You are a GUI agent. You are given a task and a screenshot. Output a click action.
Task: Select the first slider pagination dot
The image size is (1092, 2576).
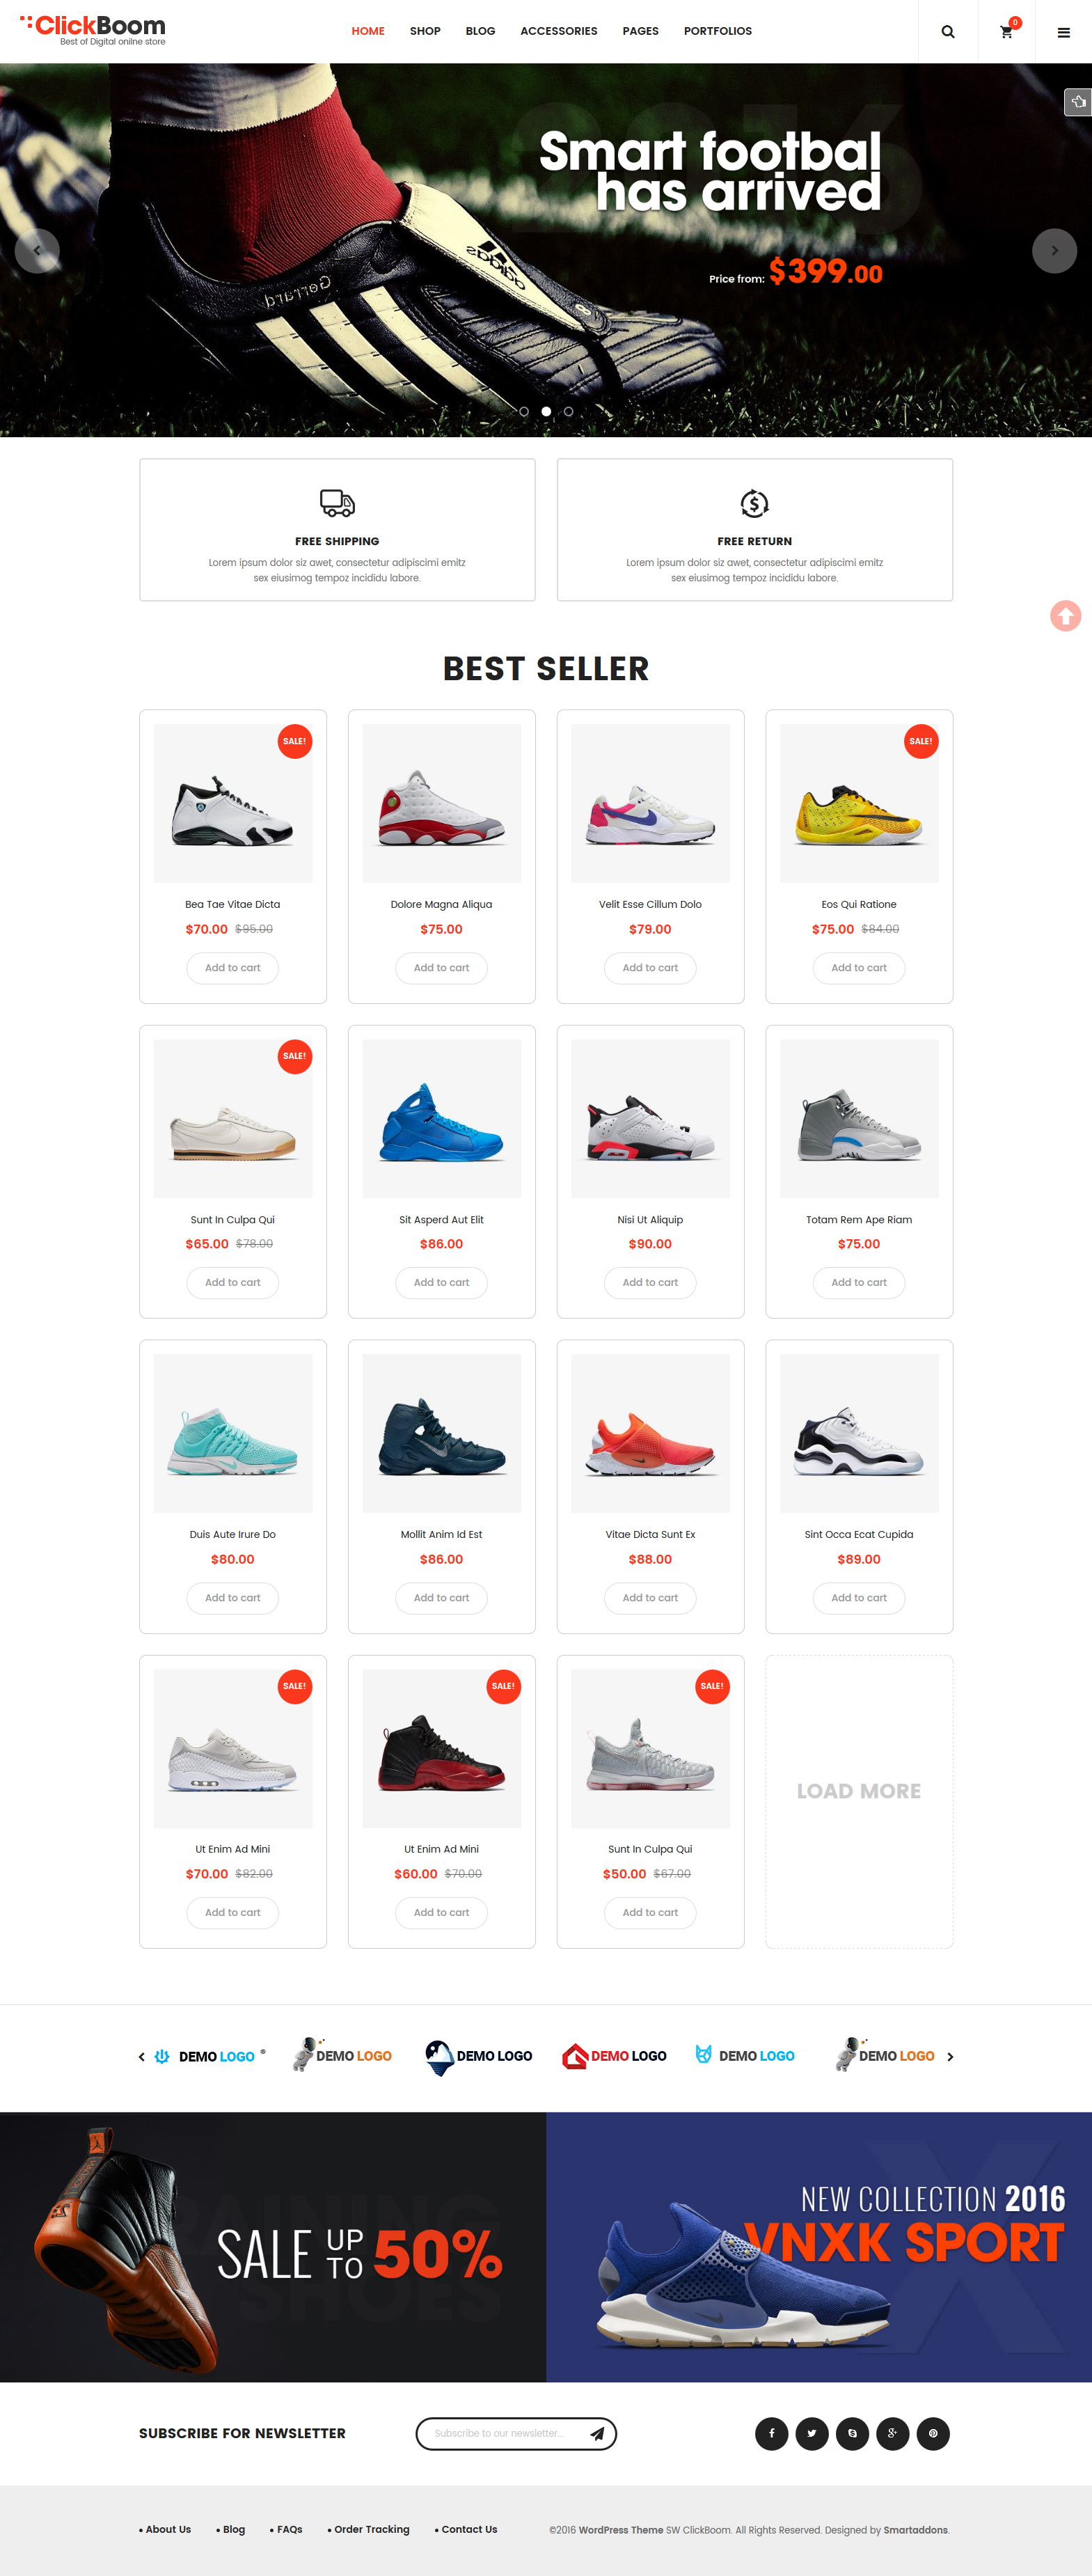pos(524,411)
